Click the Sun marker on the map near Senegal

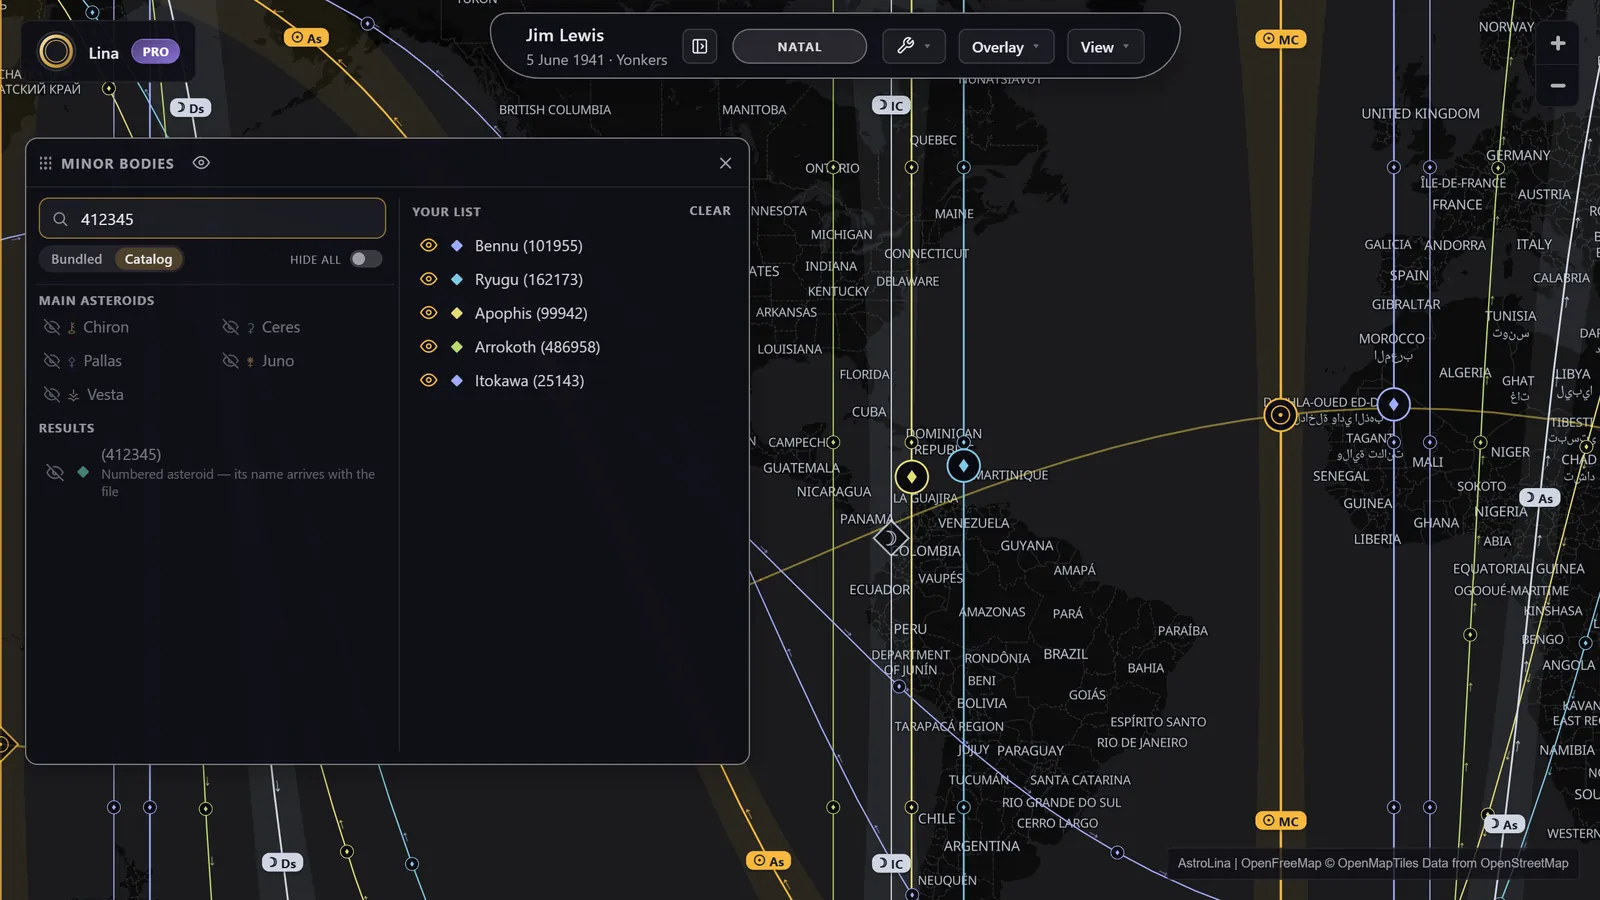pyautogui.click(x=1280, y=414)
